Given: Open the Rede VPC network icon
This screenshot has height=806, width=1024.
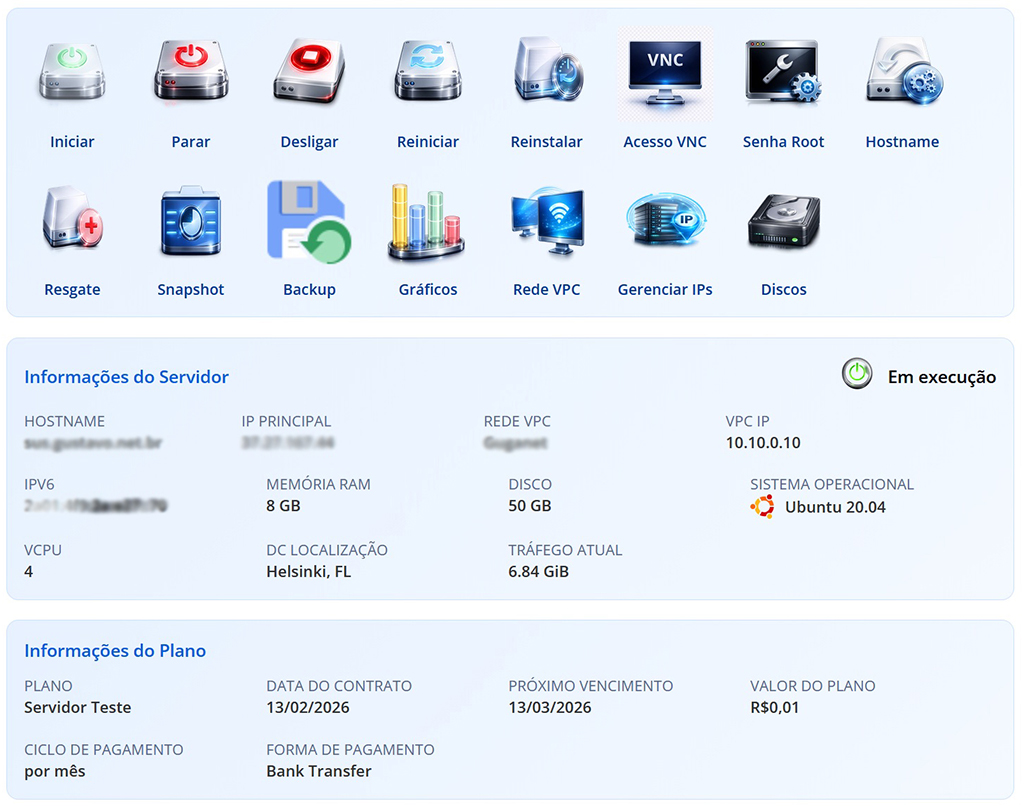Looking at the screenshot, I should tap(546, 221).
